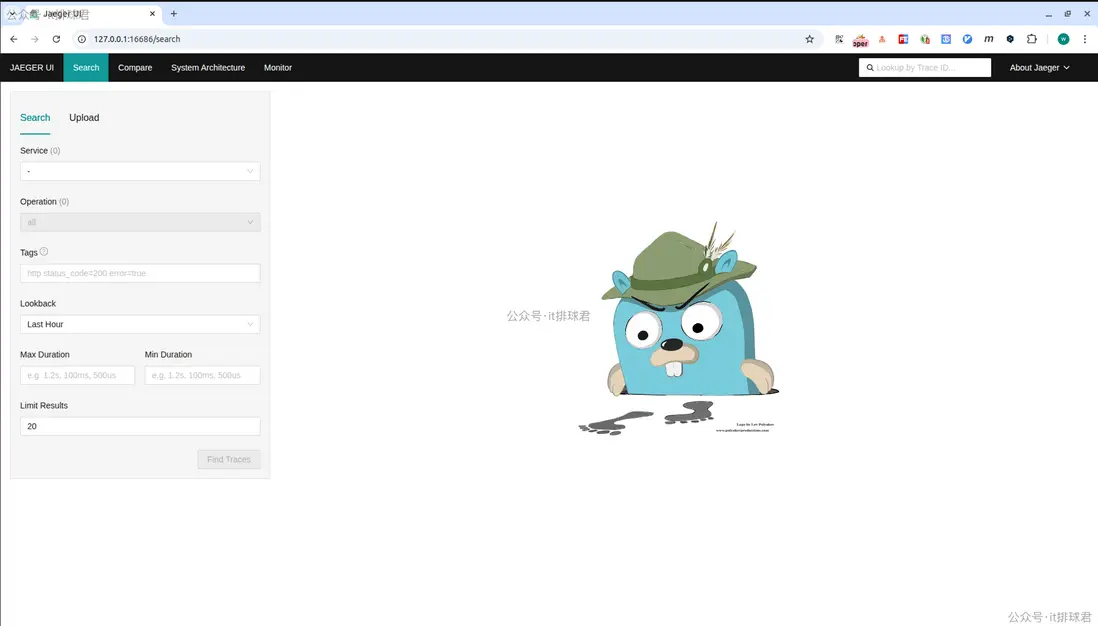Screen dimensions: 1098x626
Task: Go back using browser back arrow
Action: tap(14, 39)
